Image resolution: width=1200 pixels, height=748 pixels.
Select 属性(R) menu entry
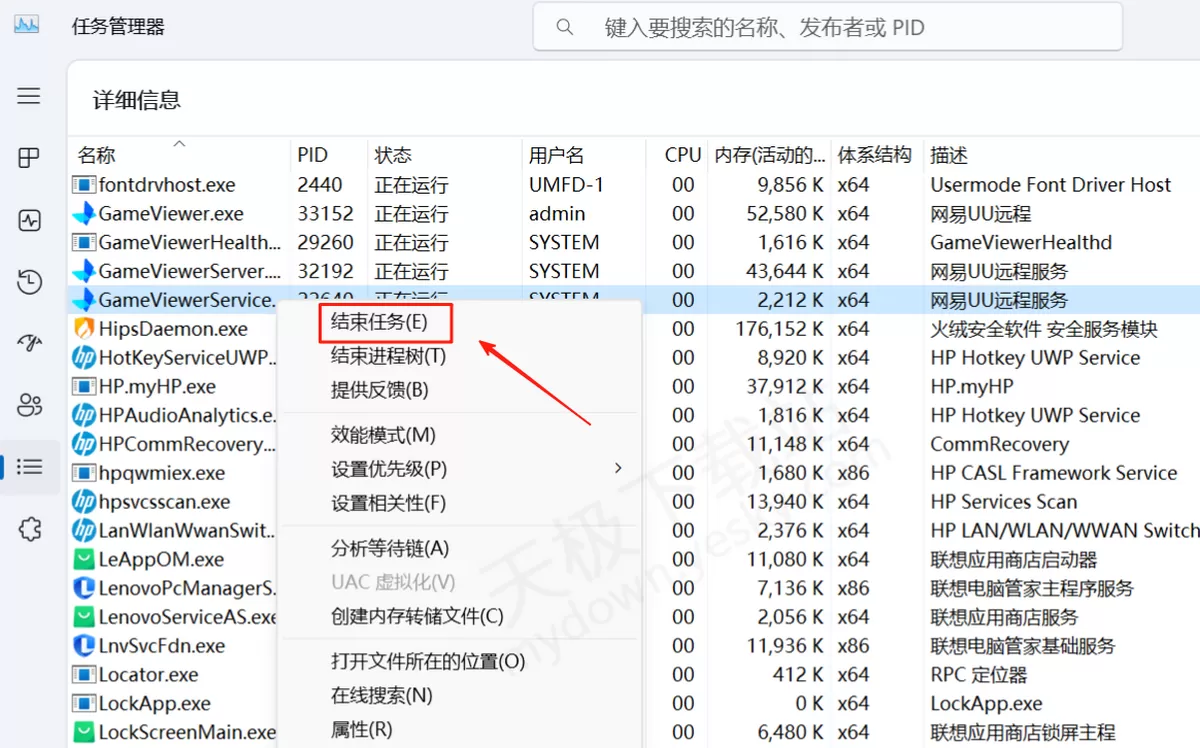[x=361, y=729]
